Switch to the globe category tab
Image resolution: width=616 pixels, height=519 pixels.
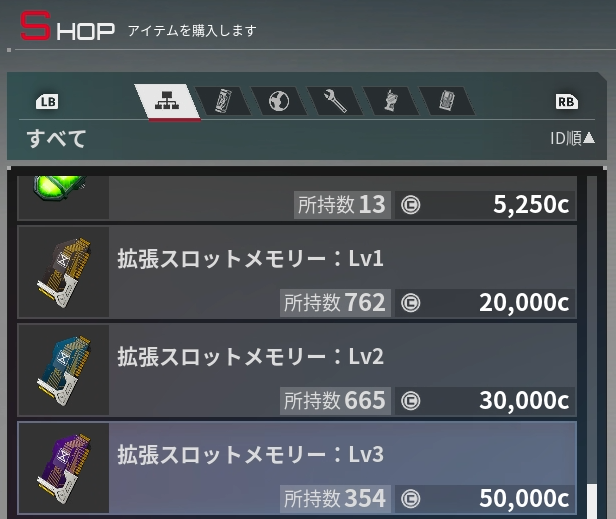pos(279,101)
